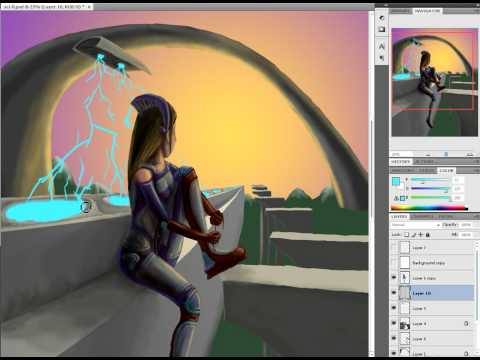Click the Navigator zoom in icon
Image resolution: width=480 pixels, height=360 pixels.
point(470,154)
